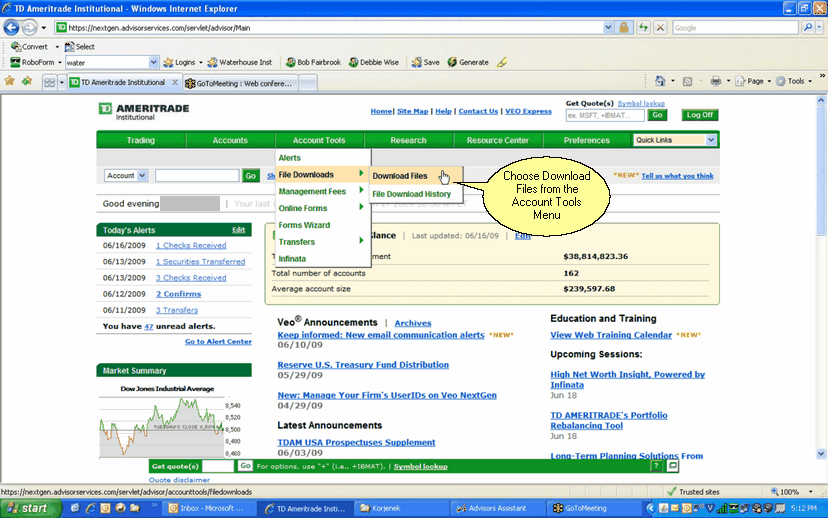Open the address bar dropdown arrow
The image size is (828, 518).
[x=608, y=27]
